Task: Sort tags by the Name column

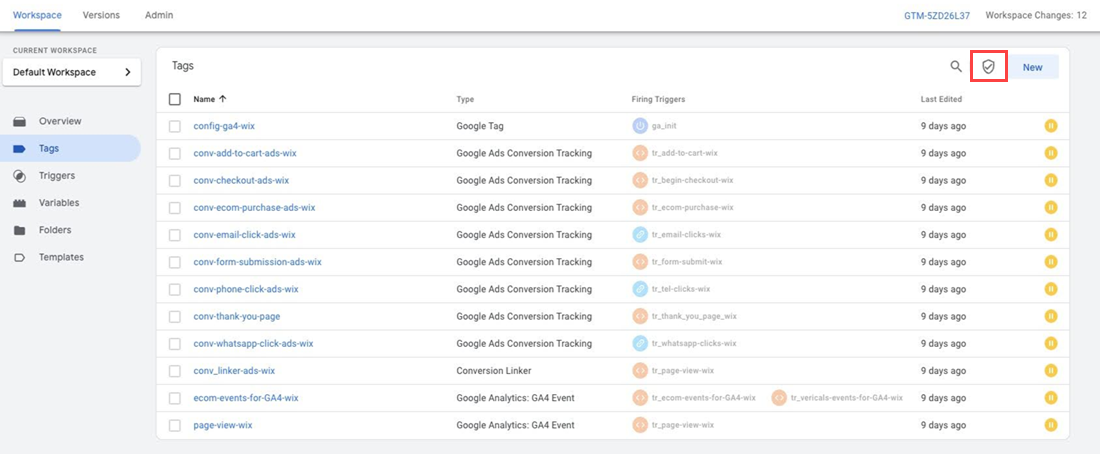Action: pyautogui.click(x=209, y=100)
